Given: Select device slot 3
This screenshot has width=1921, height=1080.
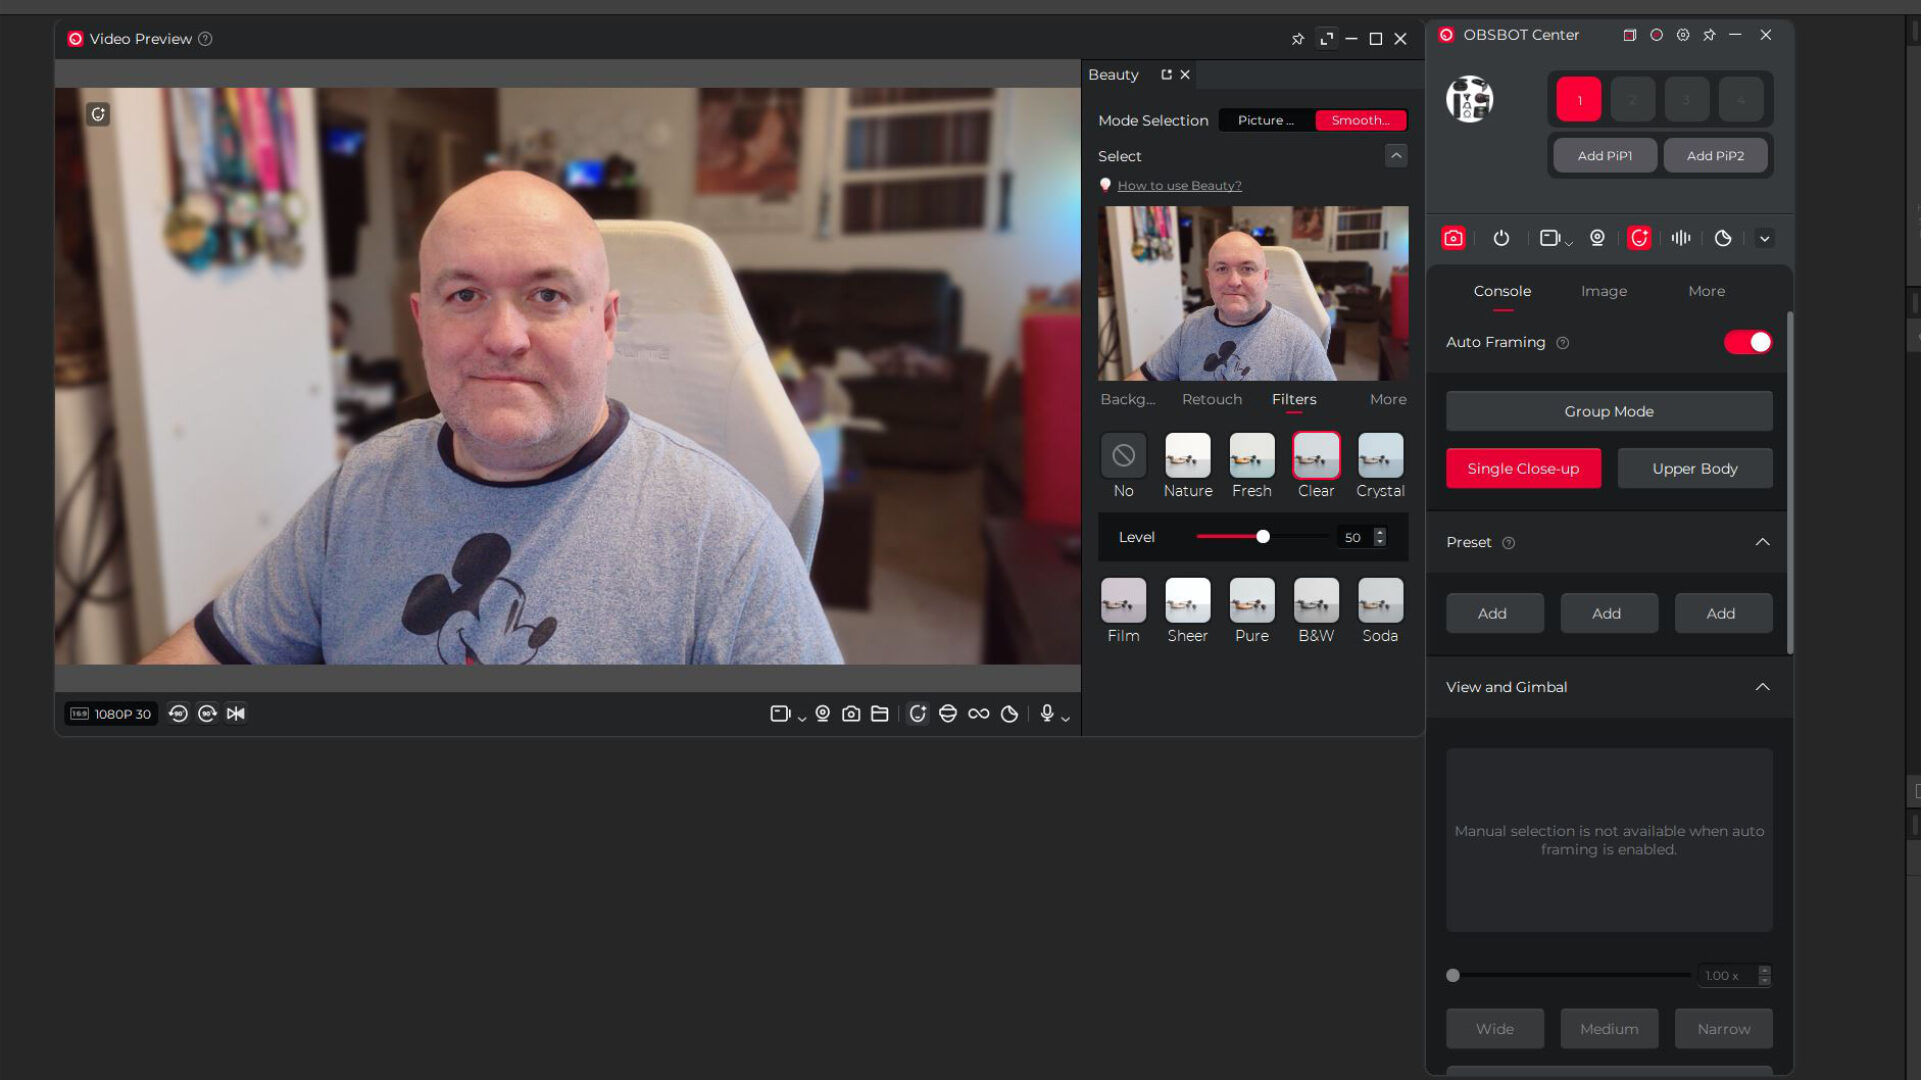Looking at the screenshot, I should point(1687,99).
